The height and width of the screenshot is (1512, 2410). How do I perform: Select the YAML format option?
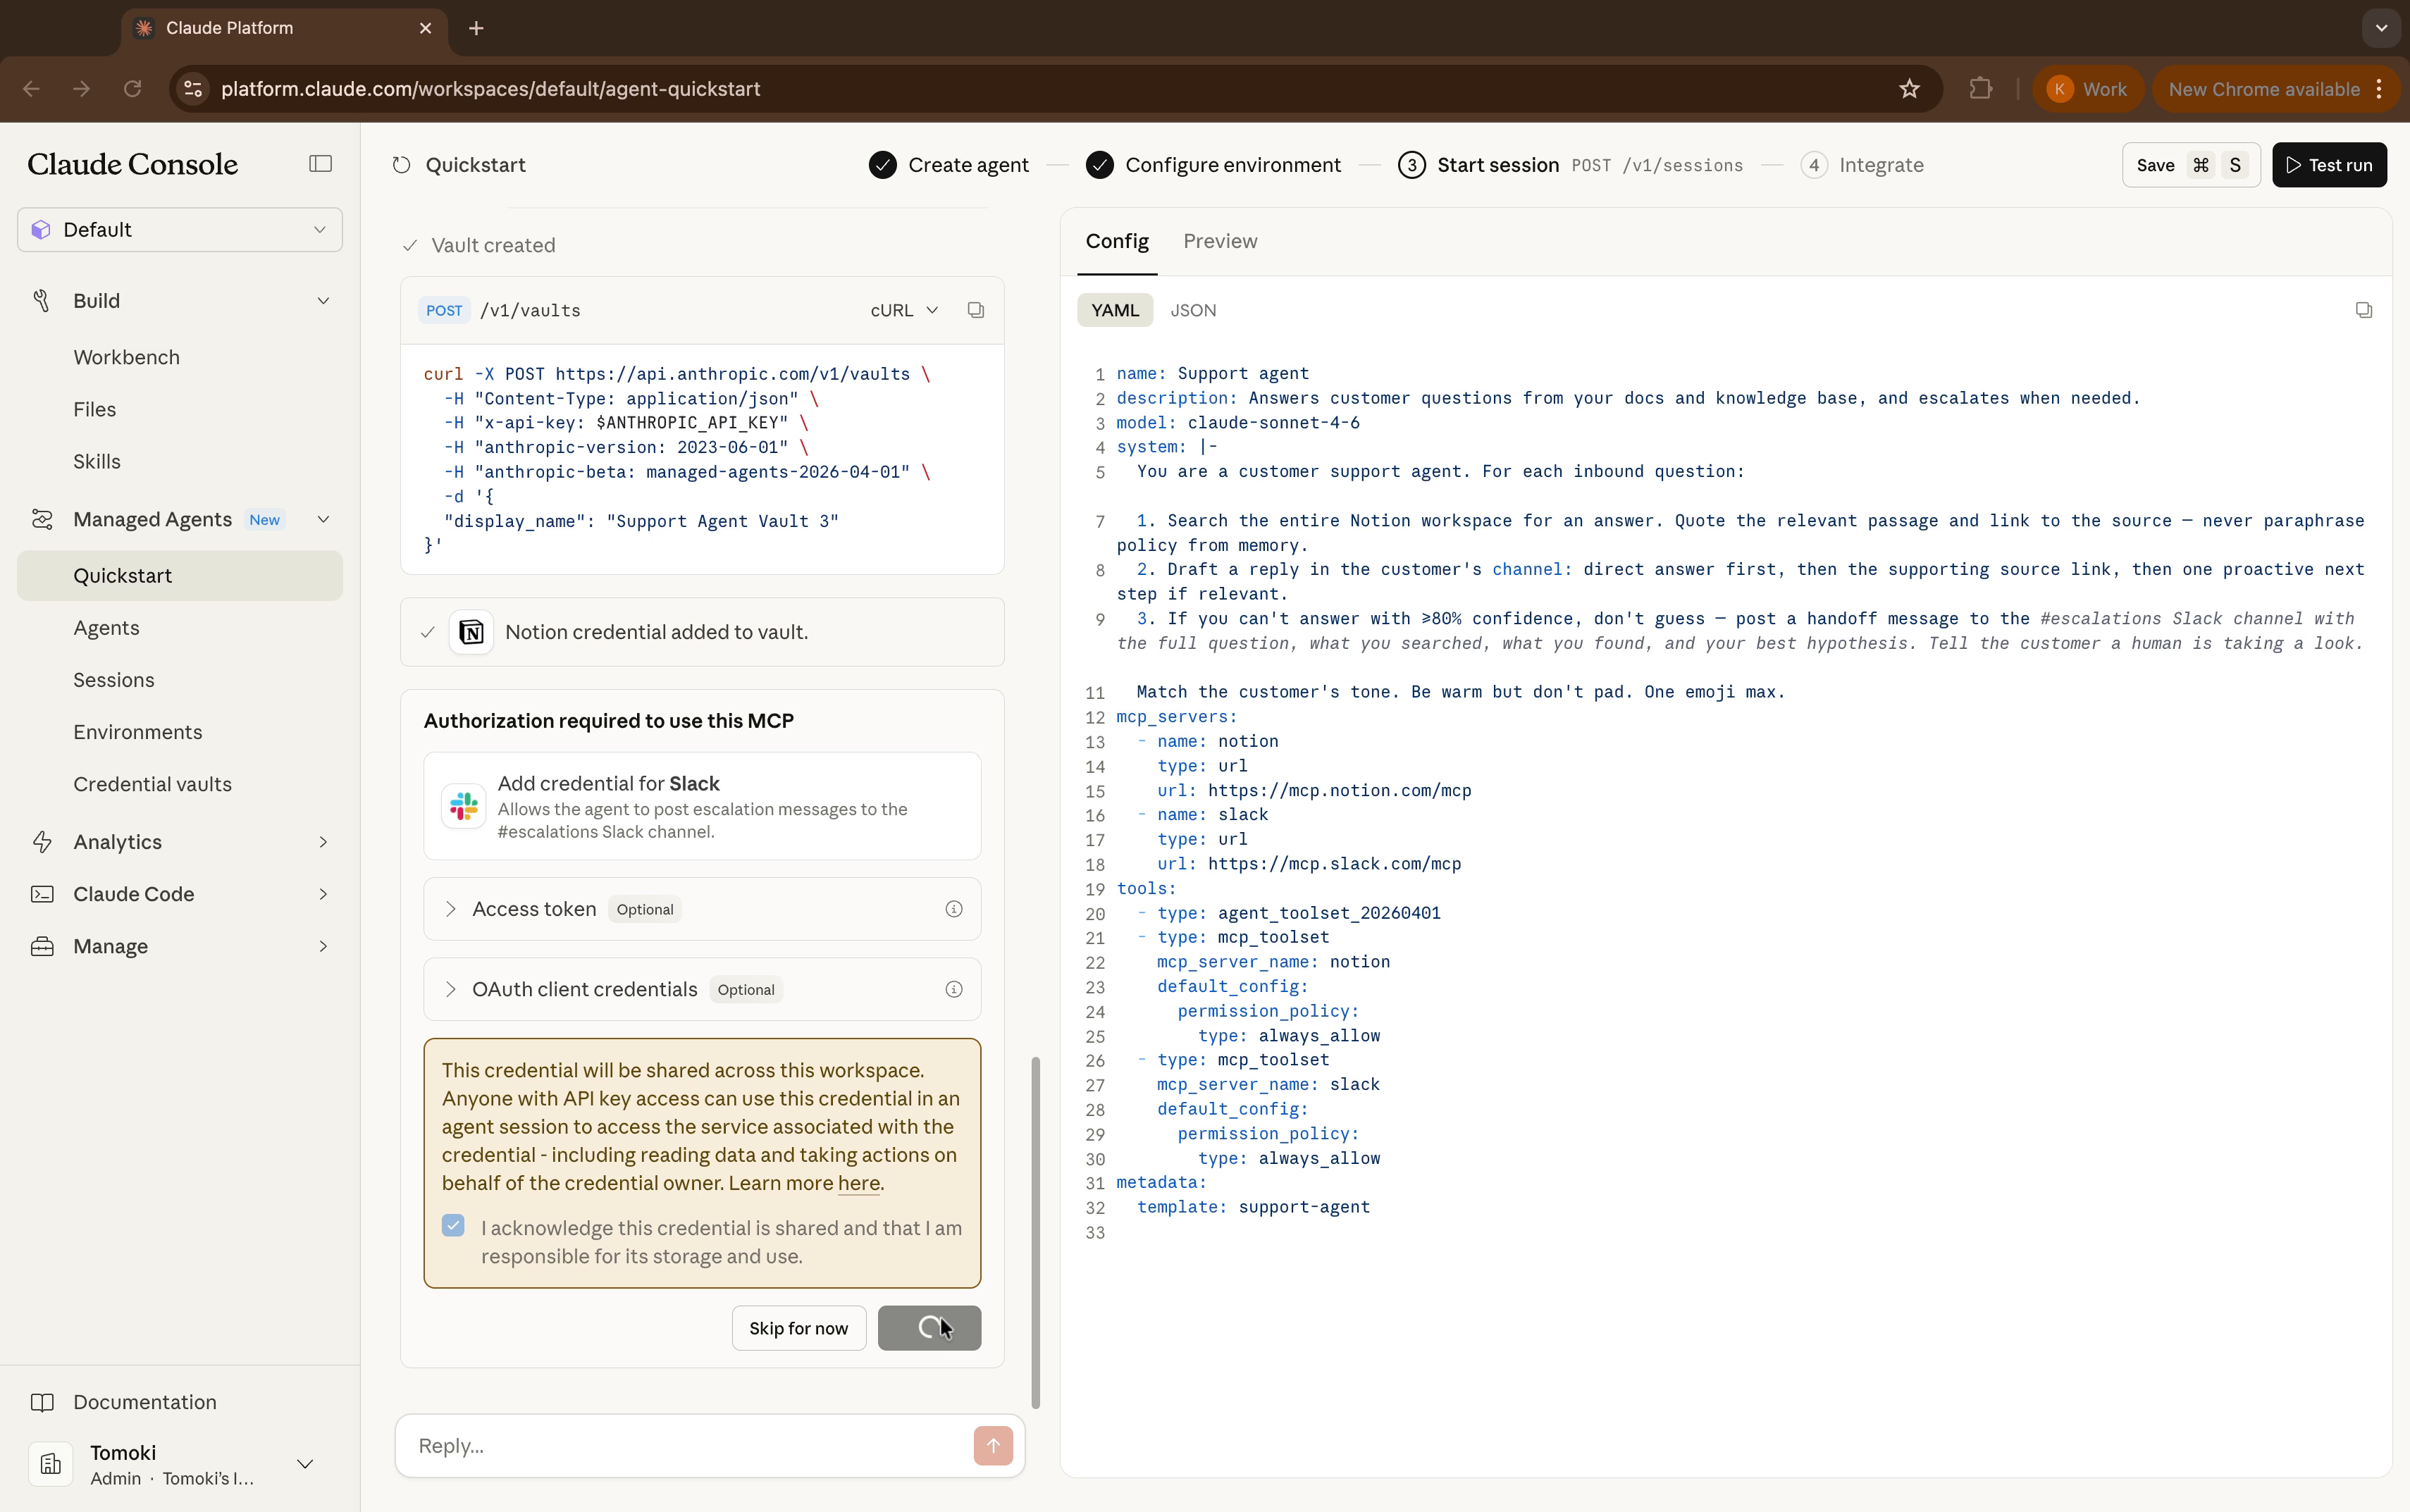pos(1115,310)
